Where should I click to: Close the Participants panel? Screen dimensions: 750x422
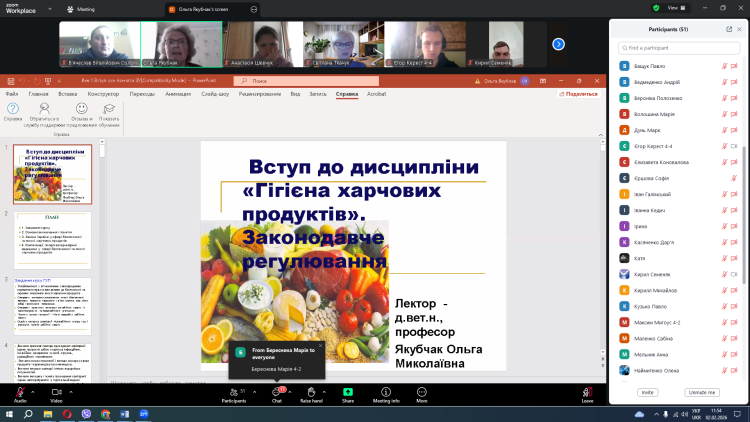(739, 29)
